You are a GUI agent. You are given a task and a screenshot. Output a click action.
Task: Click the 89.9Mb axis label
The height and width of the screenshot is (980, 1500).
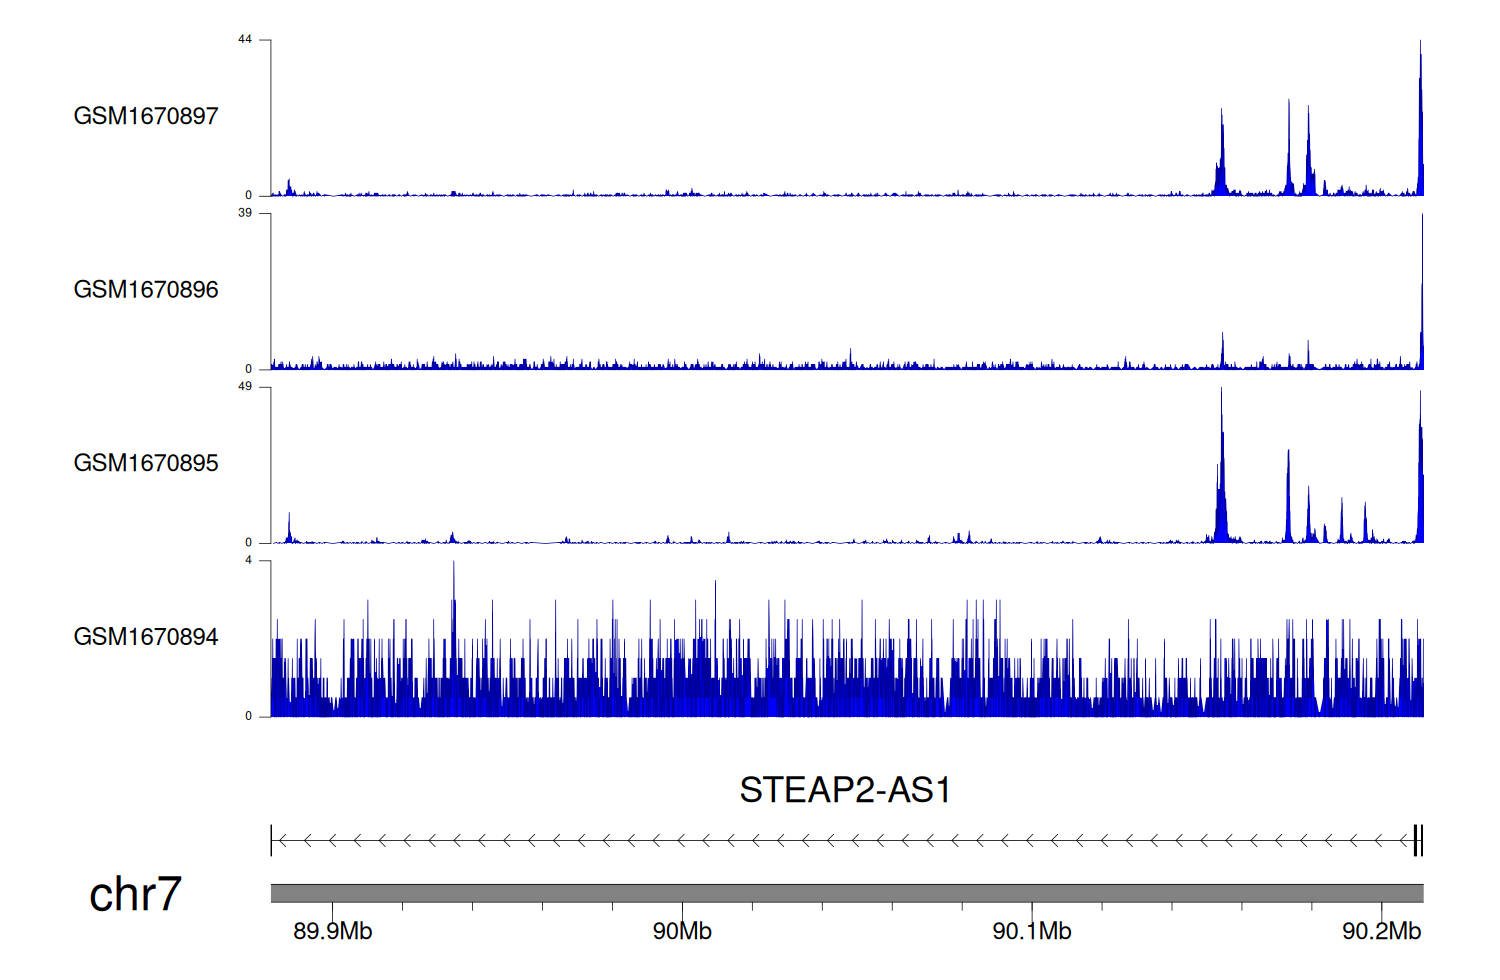[x=332, y=931]
